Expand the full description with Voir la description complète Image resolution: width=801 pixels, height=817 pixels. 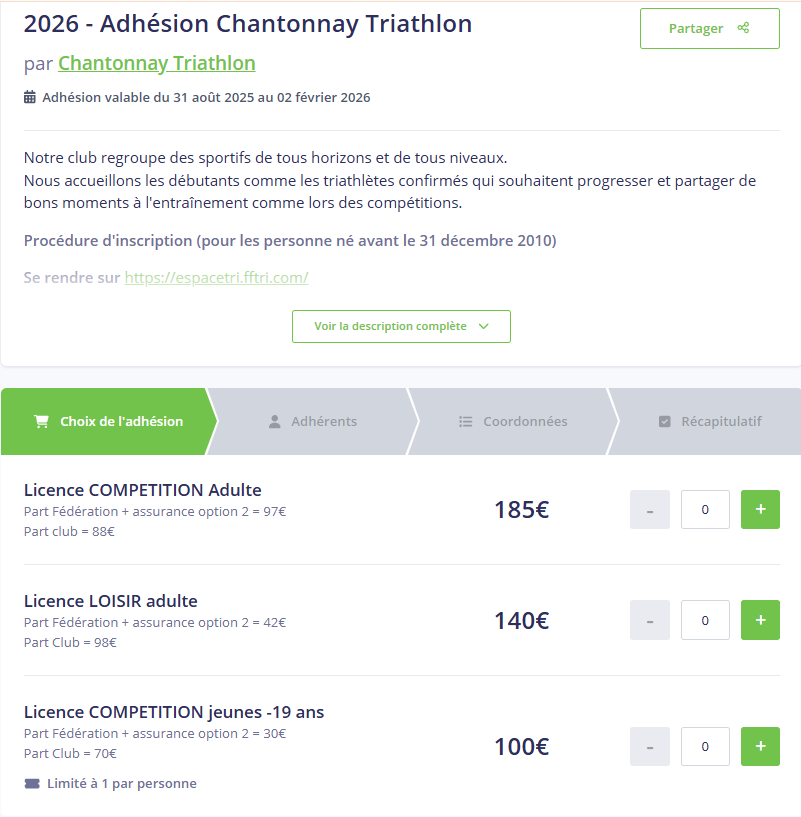click(x=401, y=326)
